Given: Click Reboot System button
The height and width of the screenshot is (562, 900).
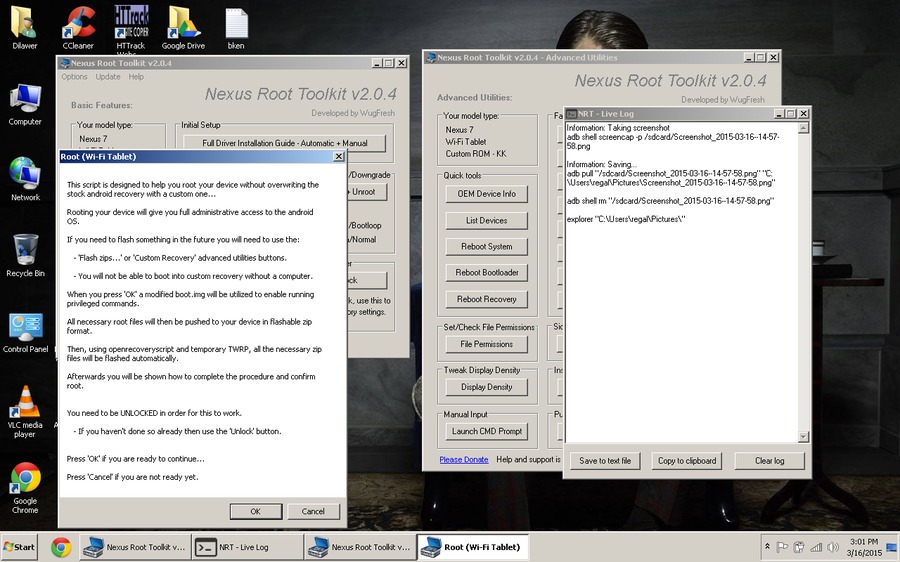Looking at the screenshot, I should [486, 246].
